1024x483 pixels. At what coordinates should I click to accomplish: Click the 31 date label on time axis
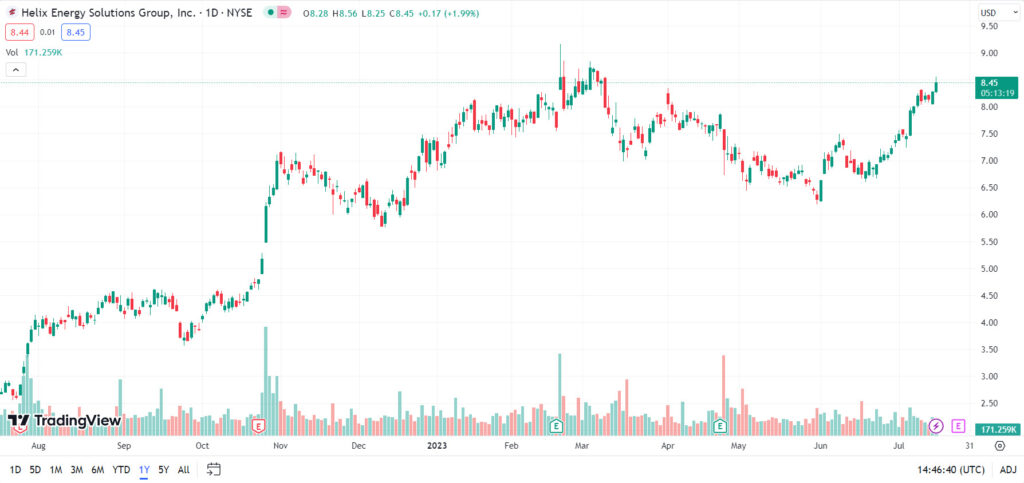coord(968,446)
